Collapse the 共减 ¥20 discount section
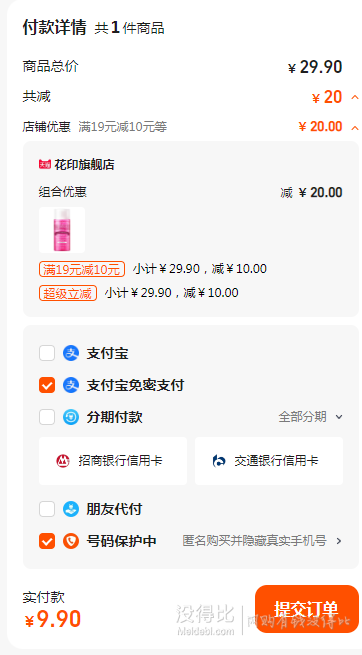The width and height of the screenshot is (362, 655). 355,98
